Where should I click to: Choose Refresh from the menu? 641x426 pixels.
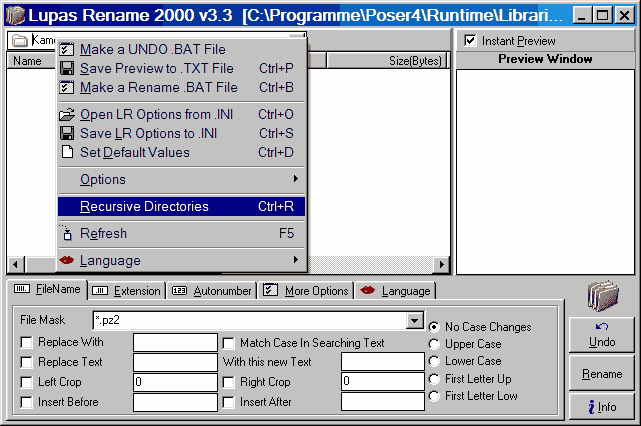click(182, 233)
